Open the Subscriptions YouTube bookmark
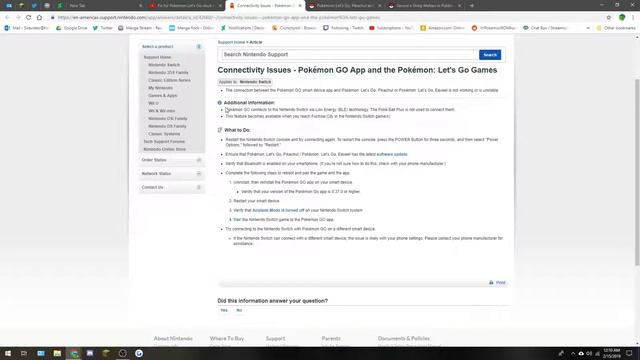 391,28
